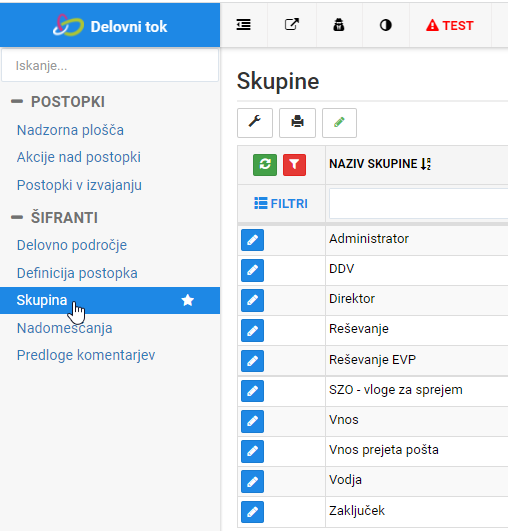Go to Predloge komentarjev link

[x=86, y=355]
